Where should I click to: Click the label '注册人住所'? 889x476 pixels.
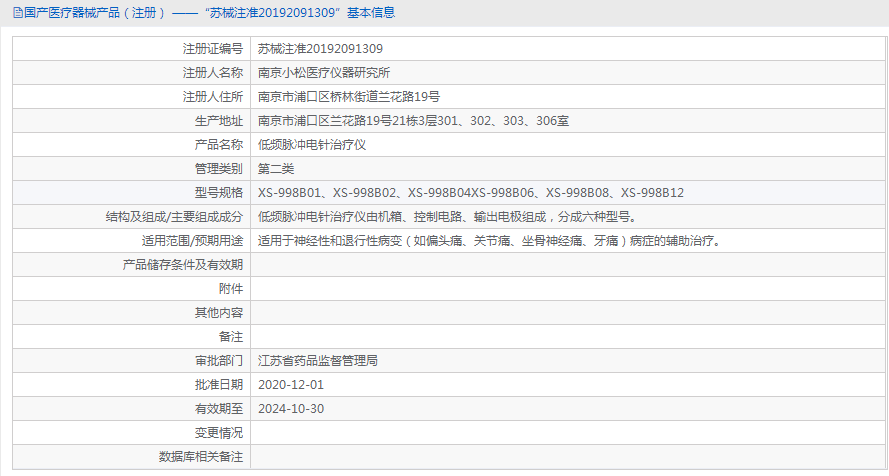pyautogui.click(x=213, y=97)
